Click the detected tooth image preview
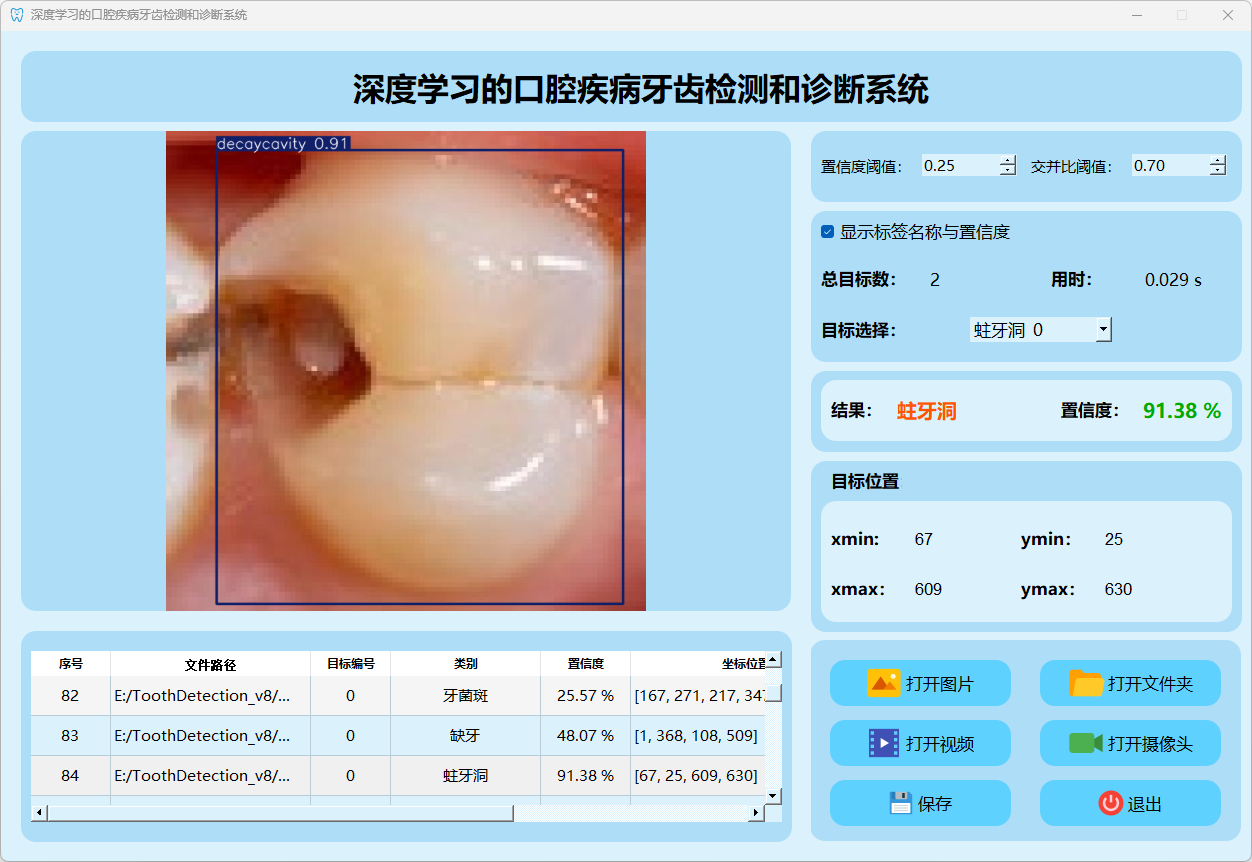Screen dimensions: 1252x862 tap(406, 371)
